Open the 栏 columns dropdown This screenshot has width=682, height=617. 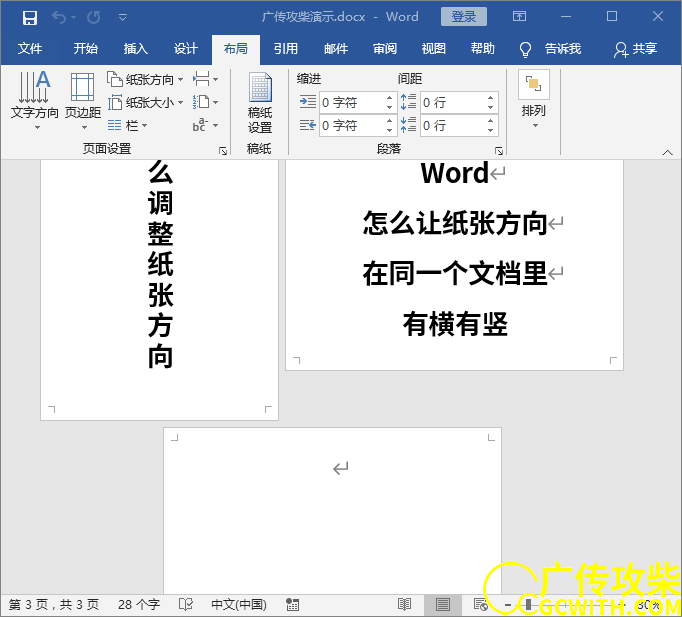pyautogui.click(x=128, y=126)
